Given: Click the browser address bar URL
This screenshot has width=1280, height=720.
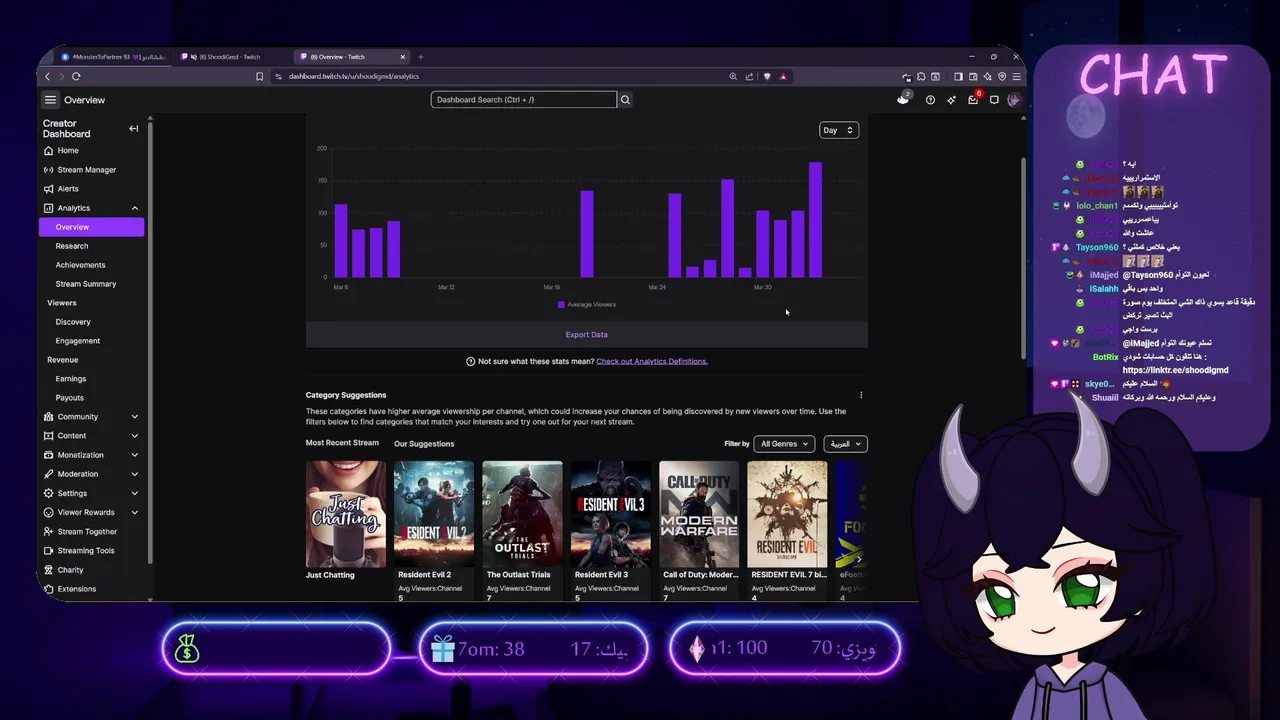Looking at the screenshot, I should (x=354, y=76).
